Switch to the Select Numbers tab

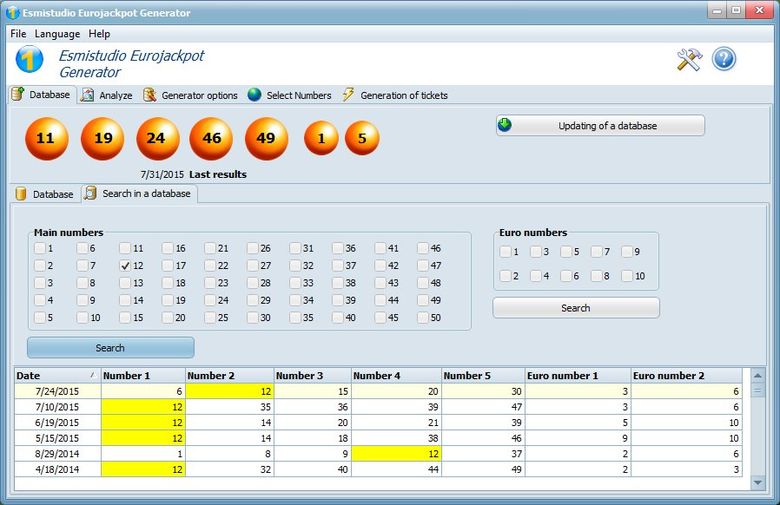(x=290, y=95)
